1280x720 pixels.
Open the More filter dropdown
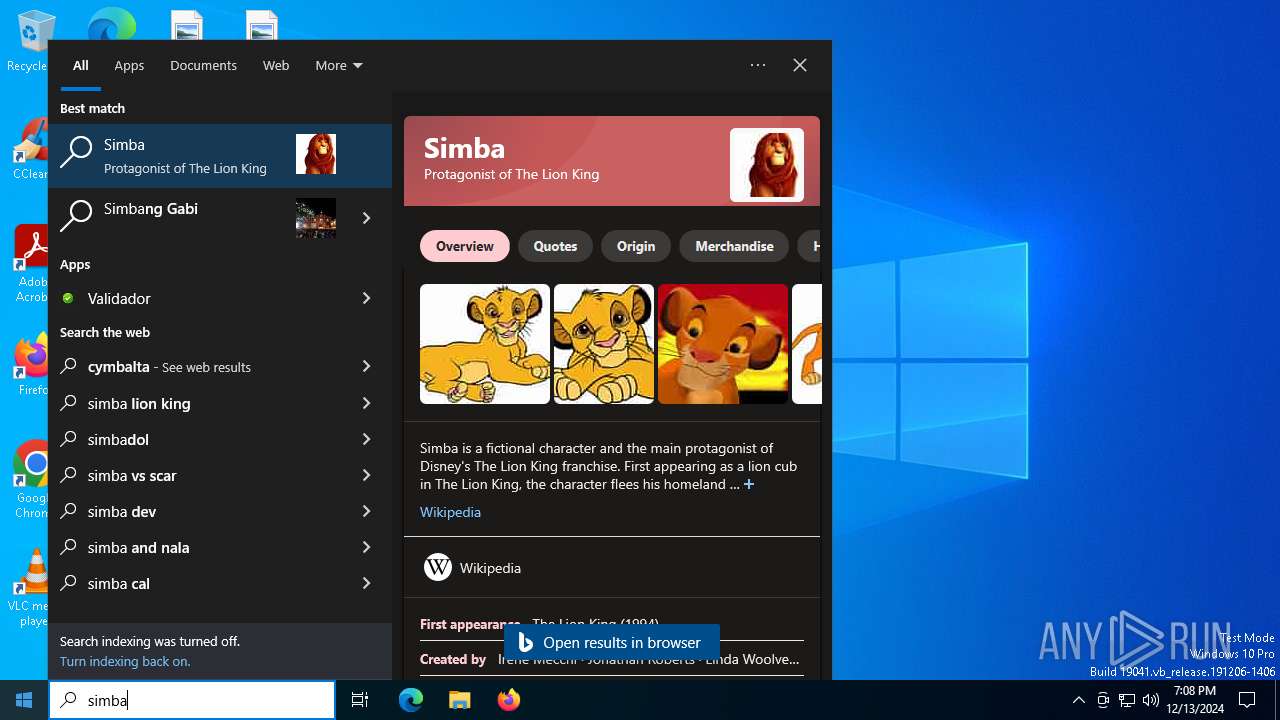tap(339, 65)
